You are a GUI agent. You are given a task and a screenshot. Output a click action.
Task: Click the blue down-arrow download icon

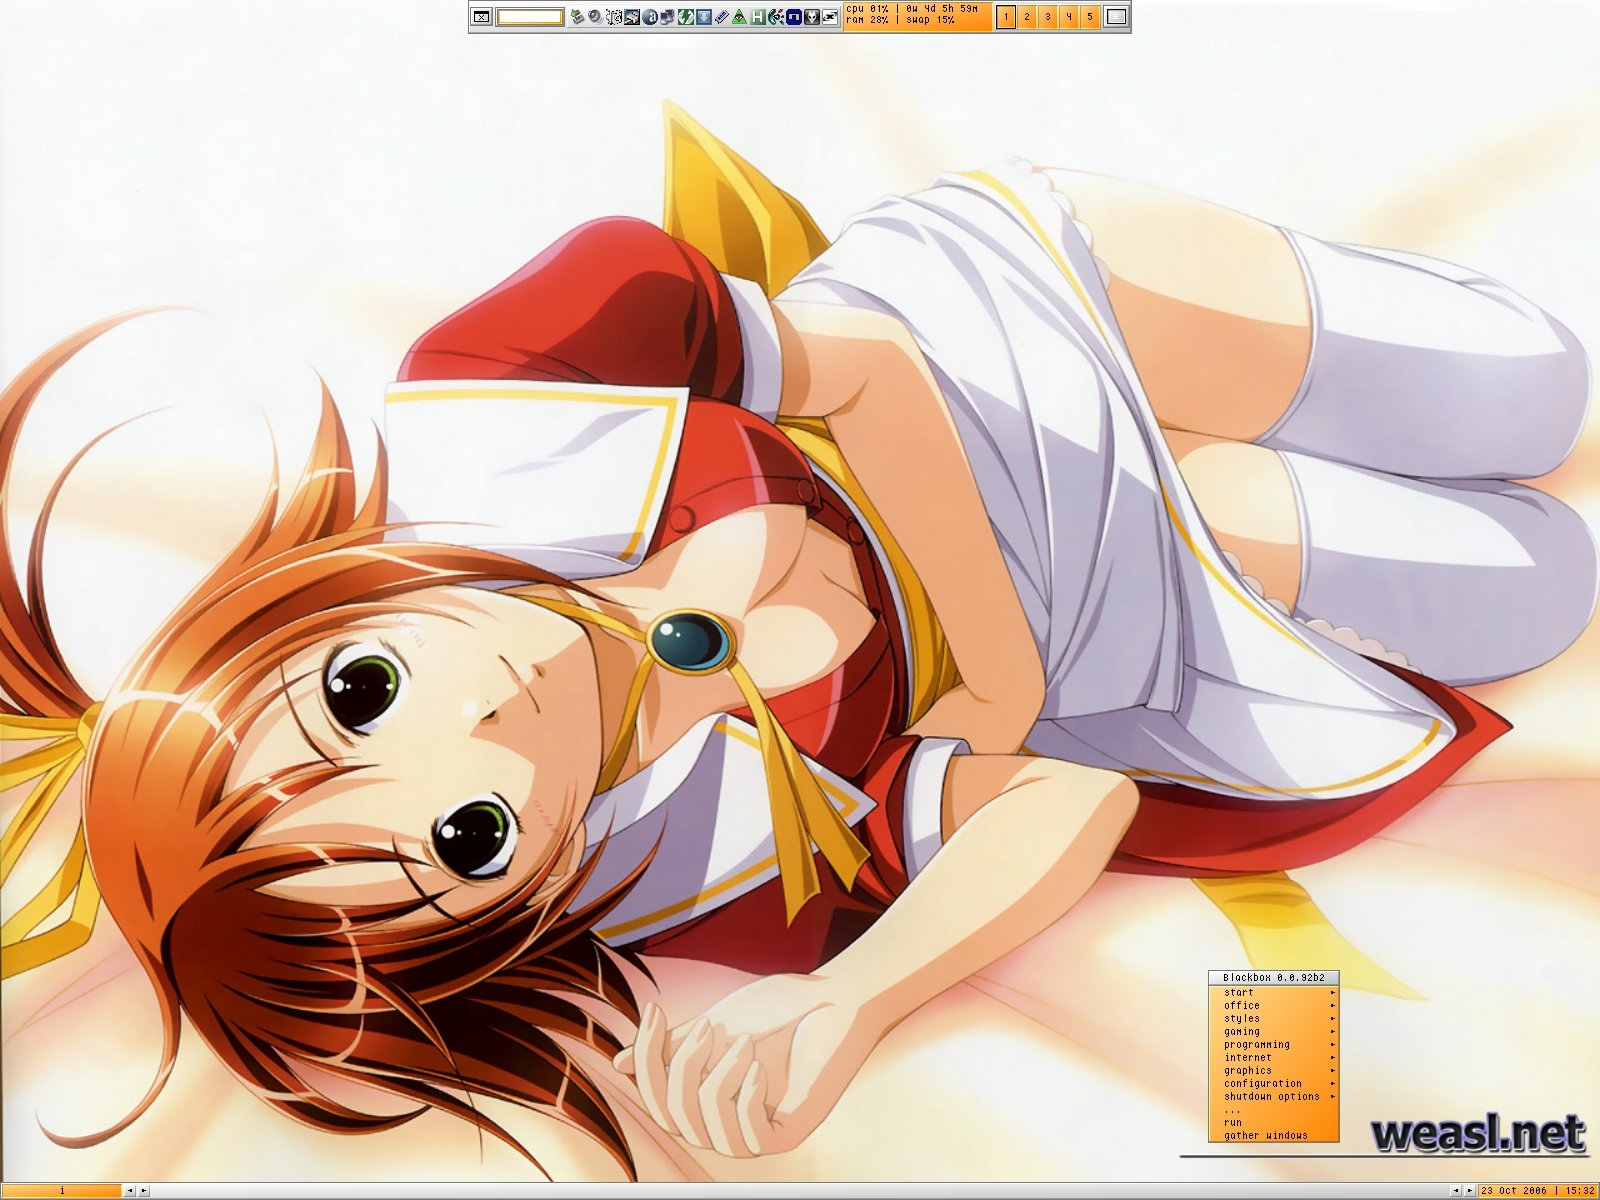704,17
